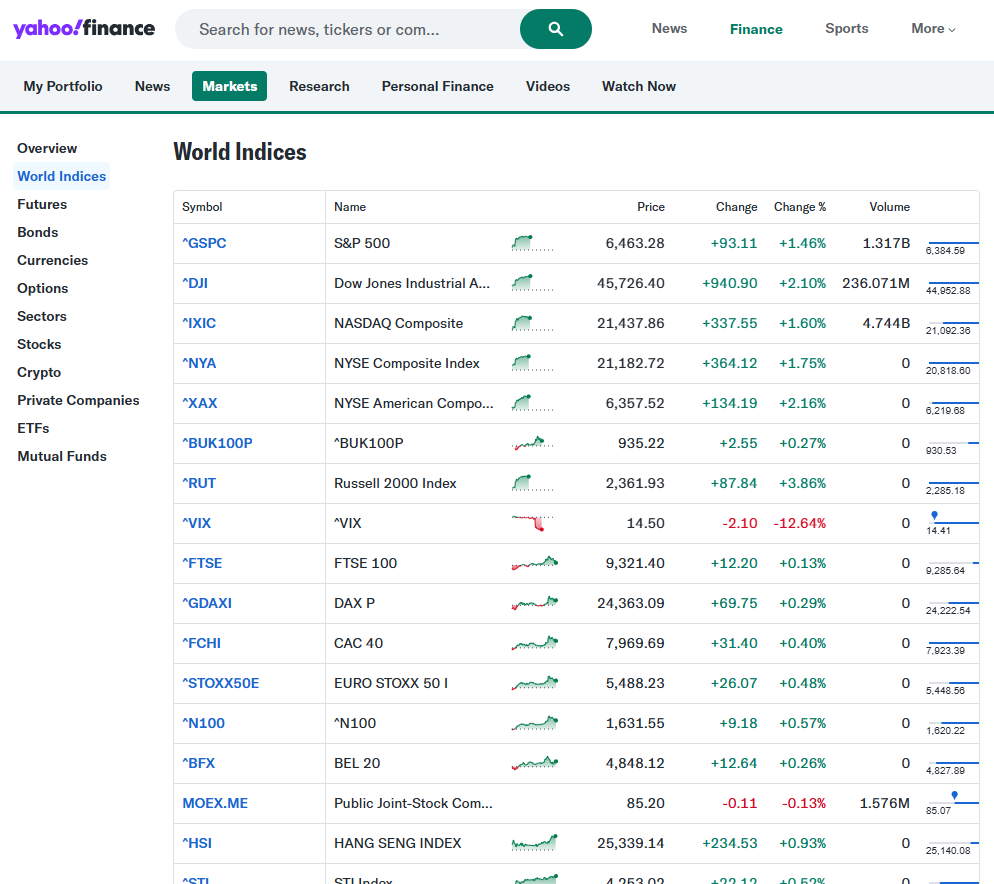Click the S&P 500 sparkline chart
994x884 pixels.
point(532,243)
